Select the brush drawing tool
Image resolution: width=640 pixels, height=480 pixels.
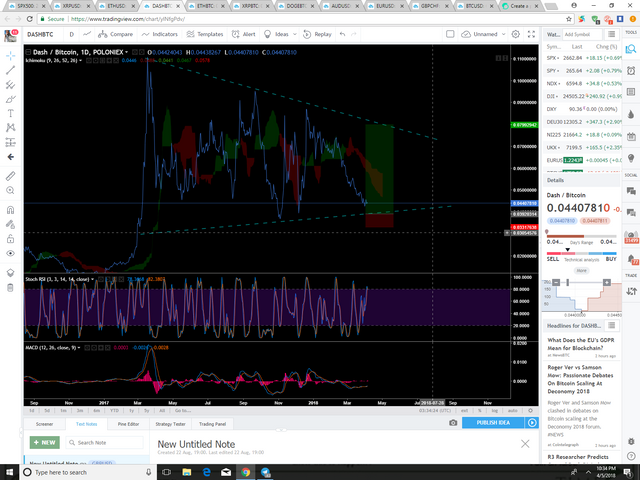(11, 99)
